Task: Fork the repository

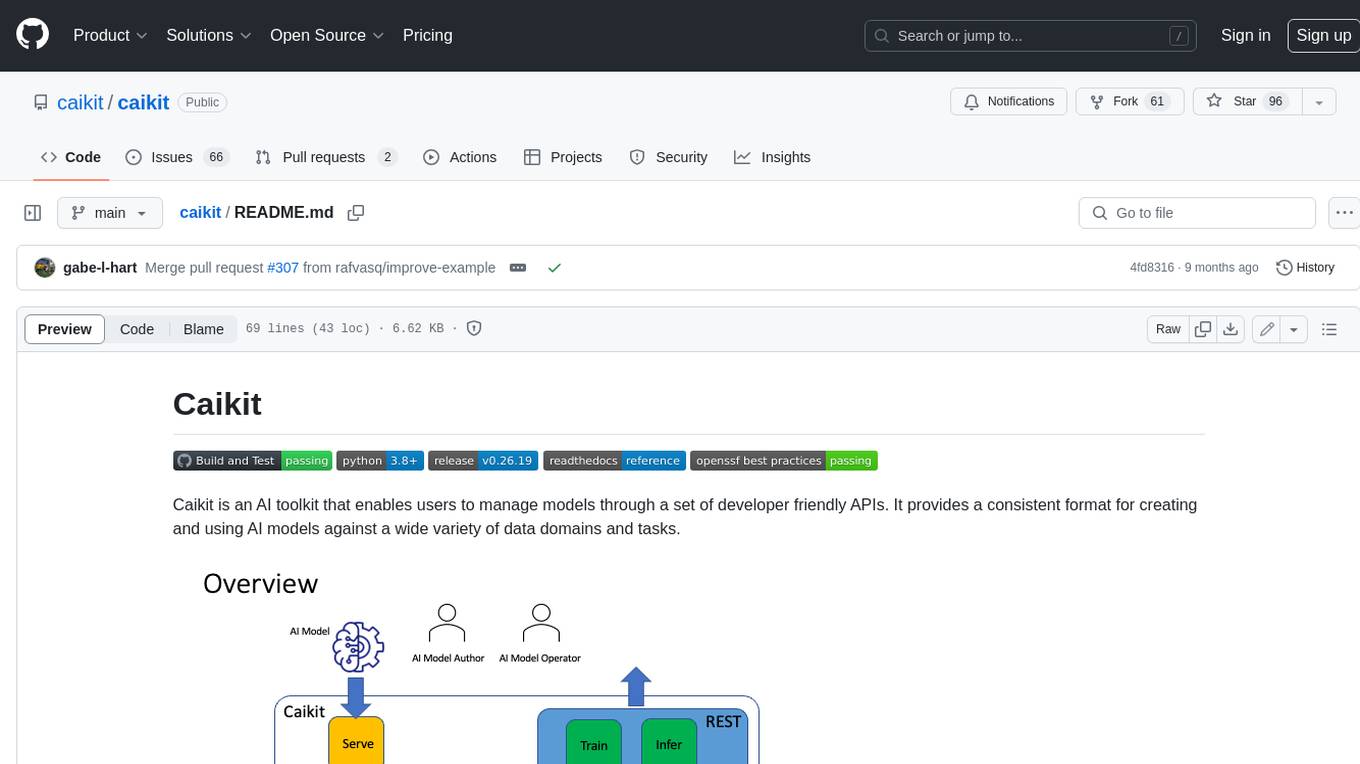Action: pyautogui.click(x=1130, y=102)
